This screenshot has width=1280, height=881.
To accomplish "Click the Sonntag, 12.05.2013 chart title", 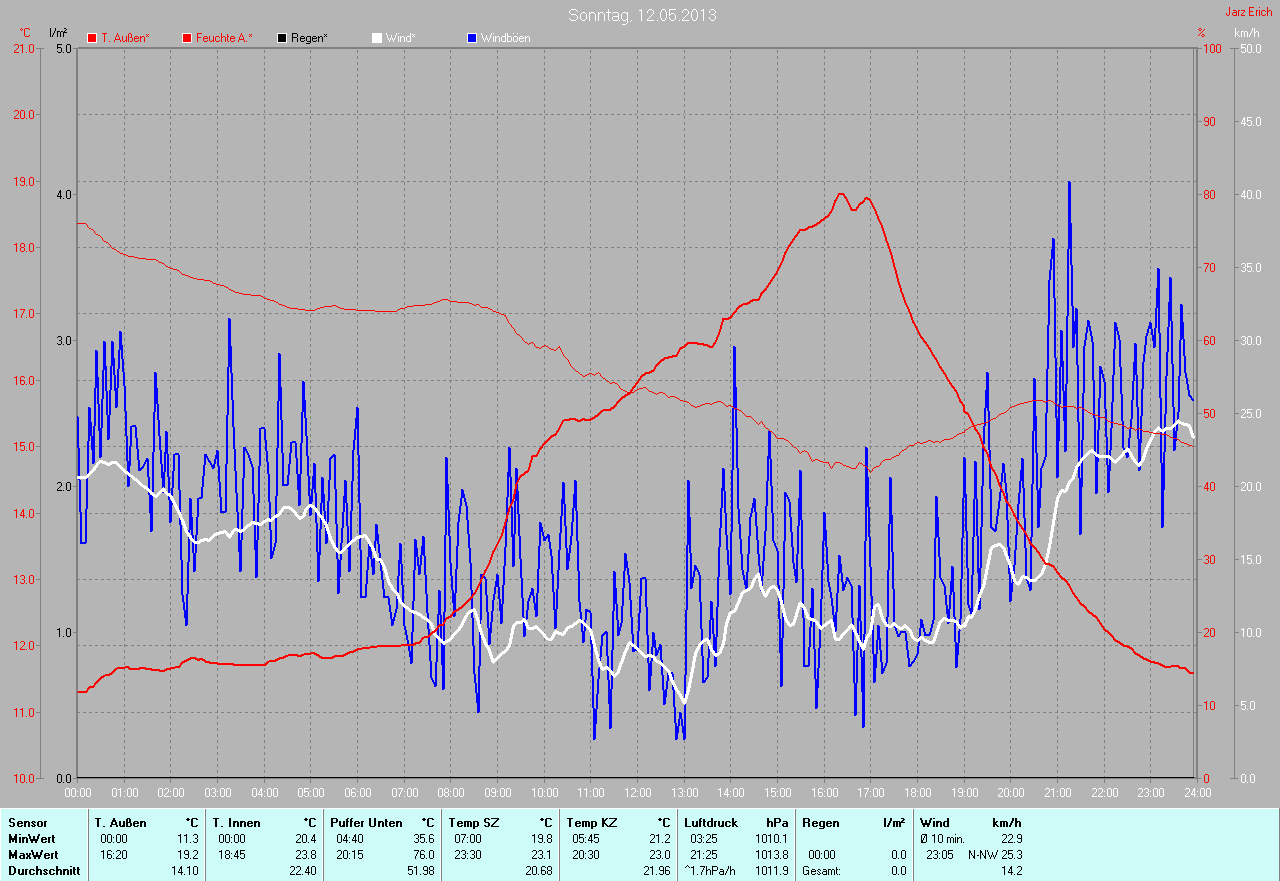I will (642, 15).
